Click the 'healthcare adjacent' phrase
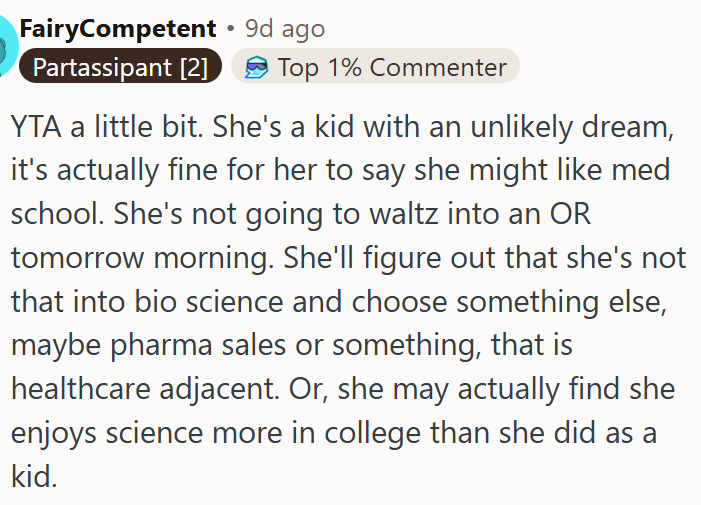The width and height of the screenshot is (701, 505). [145, 389]
